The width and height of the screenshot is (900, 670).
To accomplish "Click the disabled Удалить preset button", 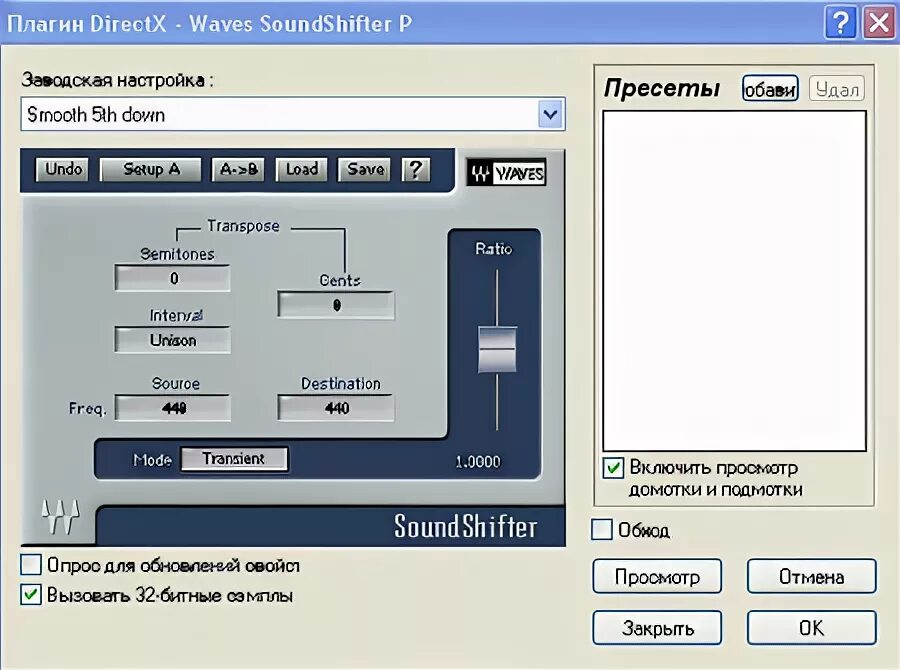I will 837,89.
